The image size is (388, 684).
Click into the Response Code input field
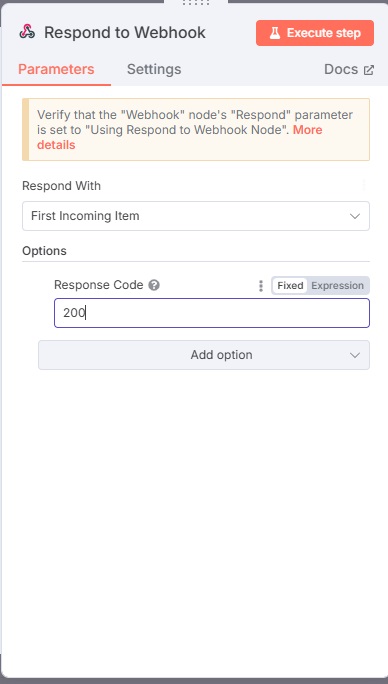[212, 313]
